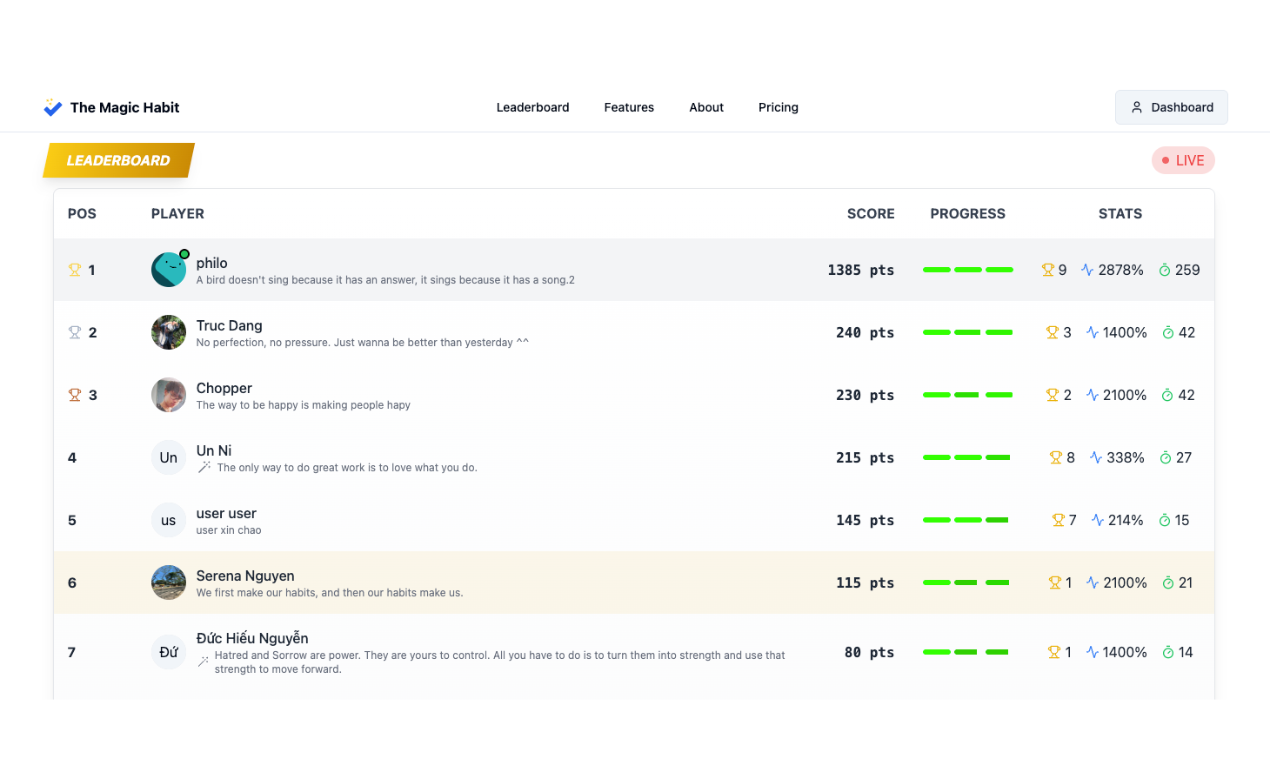Click Chopper's trophy stat icon
This screenshot has width=1270, height=760.
pyautogui.click(x=1052, y=395)
